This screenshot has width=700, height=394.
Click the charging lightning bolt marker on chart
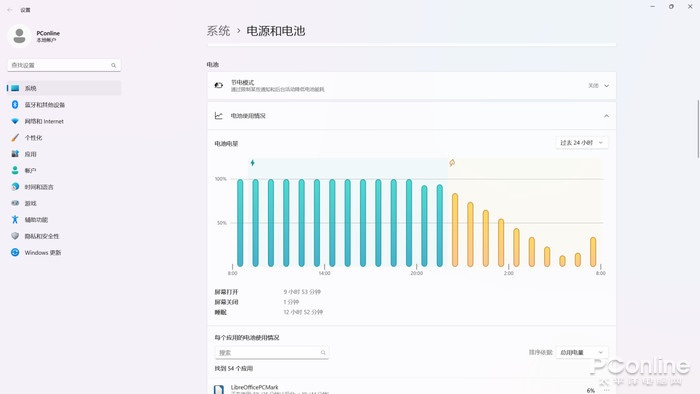253,163
